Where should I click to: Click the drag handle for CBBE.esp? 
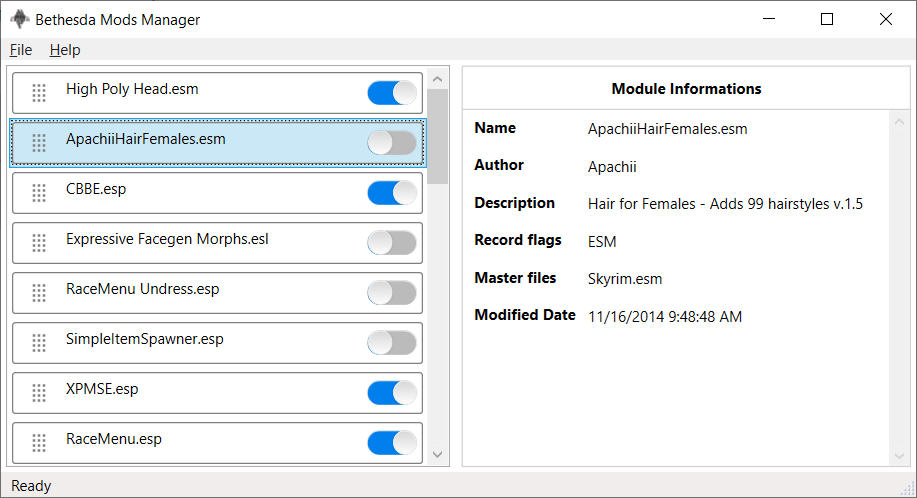pos(39,193)
